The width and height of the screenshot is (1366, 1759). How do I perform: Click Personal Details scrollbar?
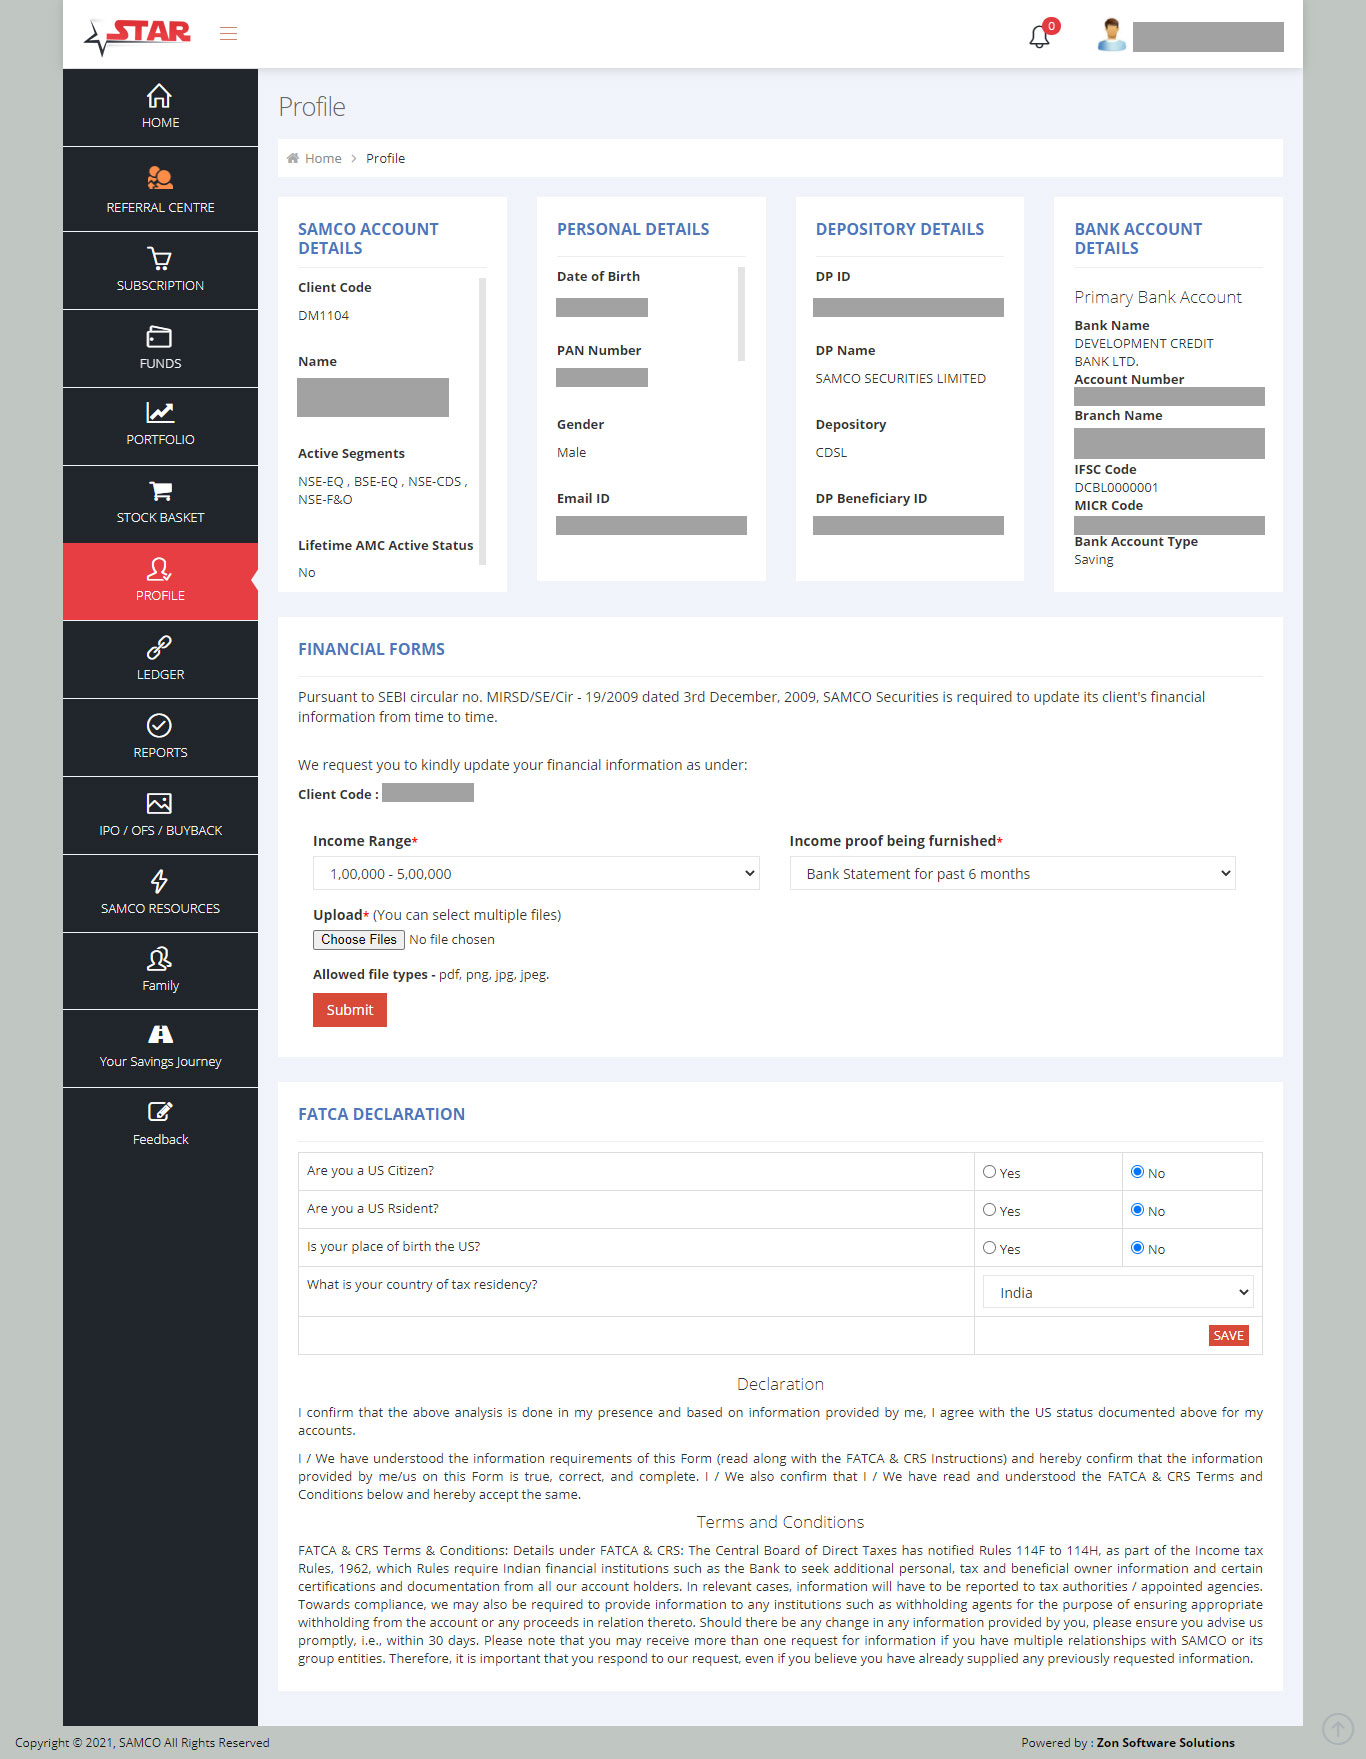[742, 314]
